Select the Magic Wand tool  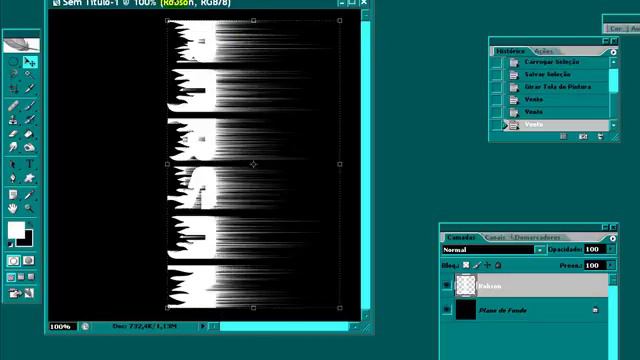[x=29, y=74]
